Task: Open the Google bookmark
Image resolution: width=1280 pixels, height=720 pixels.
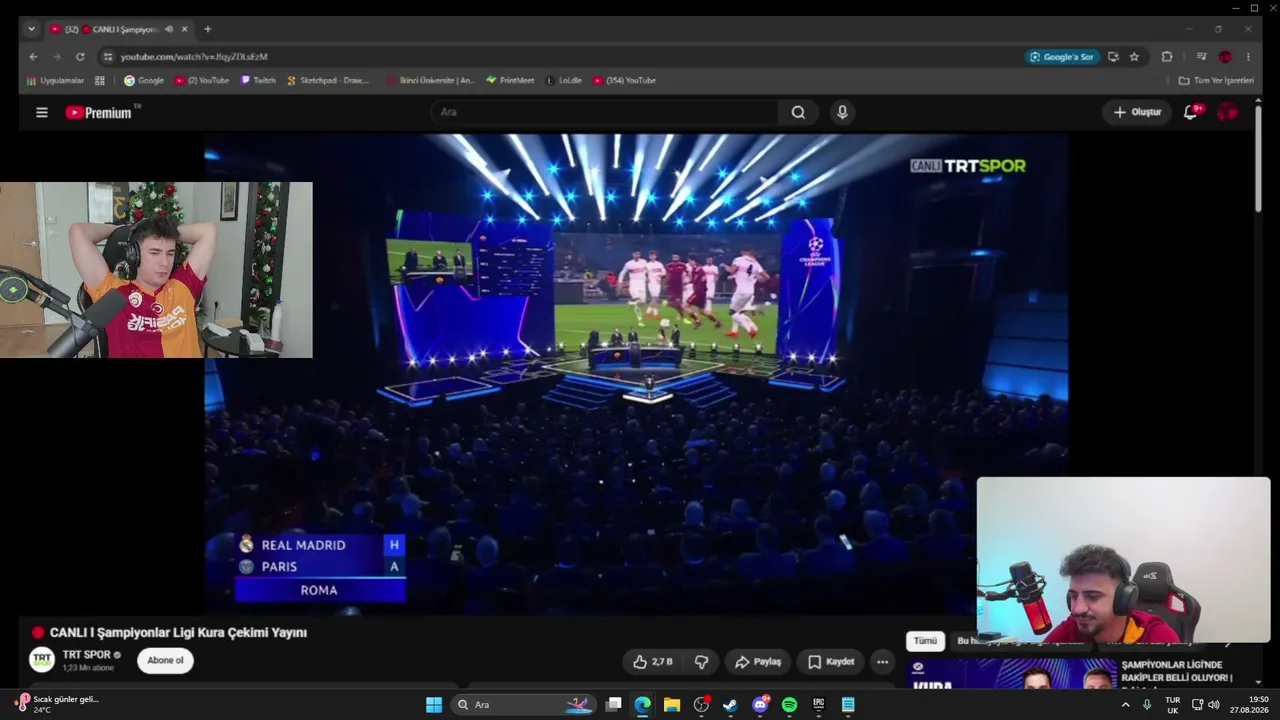Action: coord(144,80)
